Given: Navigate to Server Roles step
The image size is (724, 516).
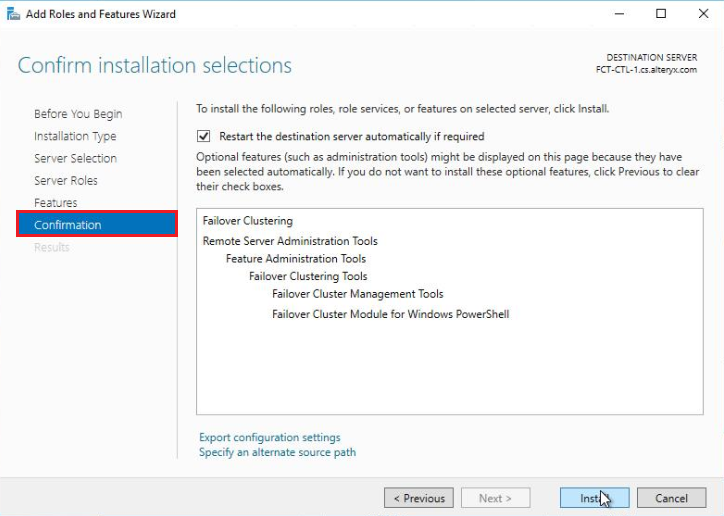Looking at the screenshot, I should (66, 180).
